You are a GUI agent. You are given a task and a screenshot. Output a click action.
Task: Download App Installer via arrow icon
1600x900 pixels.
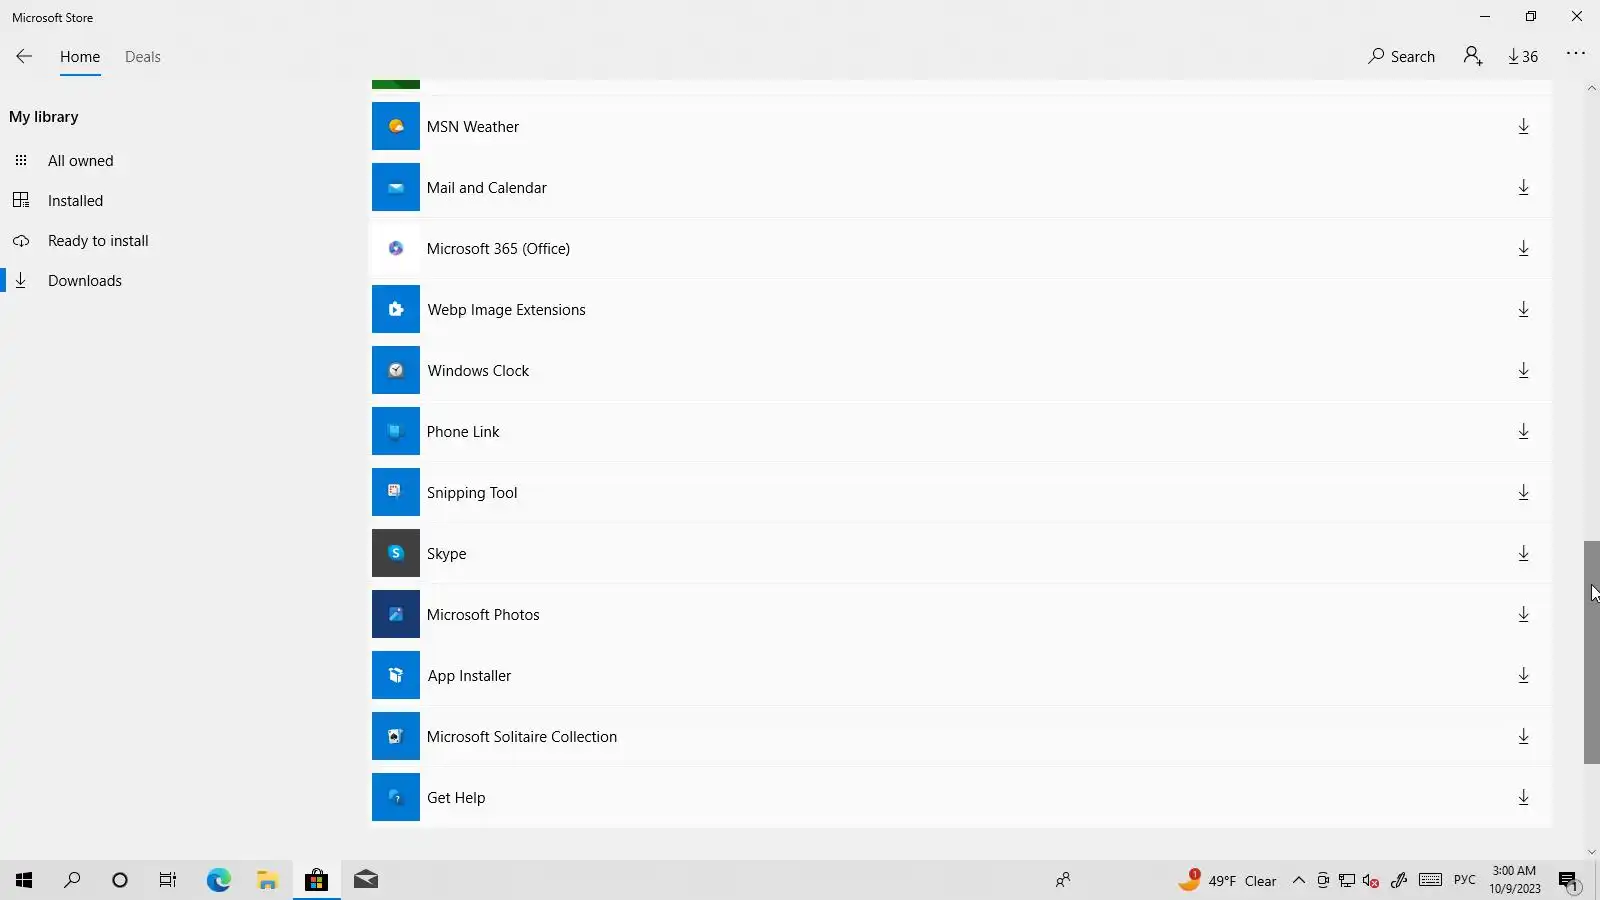(1523, 676)
